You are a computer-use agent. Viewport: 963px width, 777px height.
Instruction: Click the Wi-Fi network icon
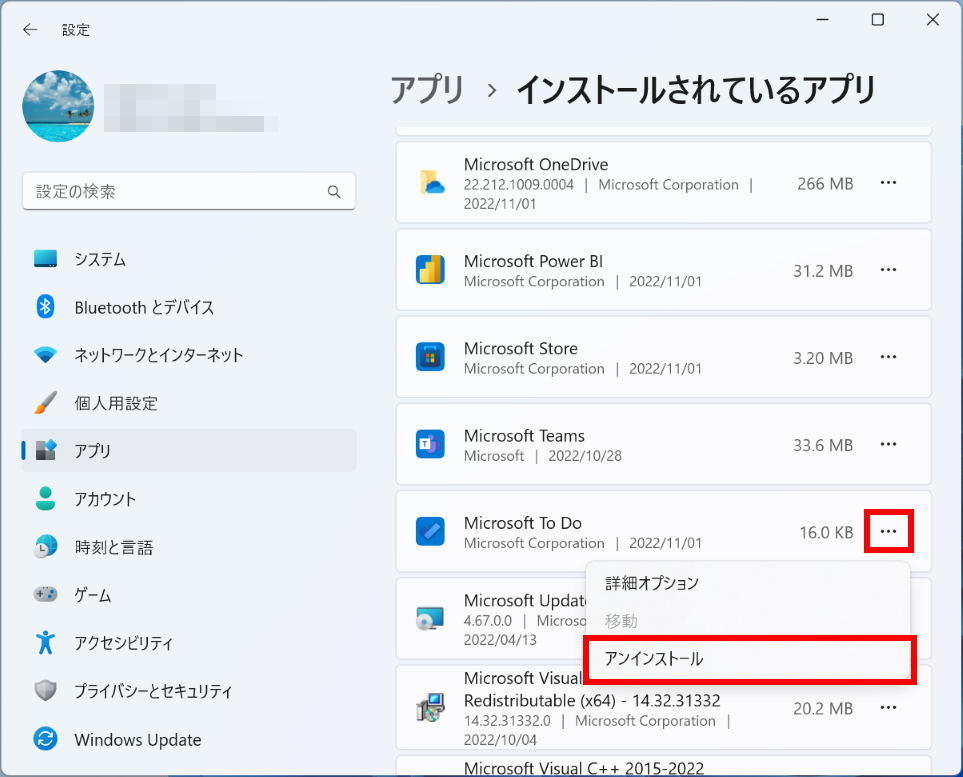tap(45, 354)
